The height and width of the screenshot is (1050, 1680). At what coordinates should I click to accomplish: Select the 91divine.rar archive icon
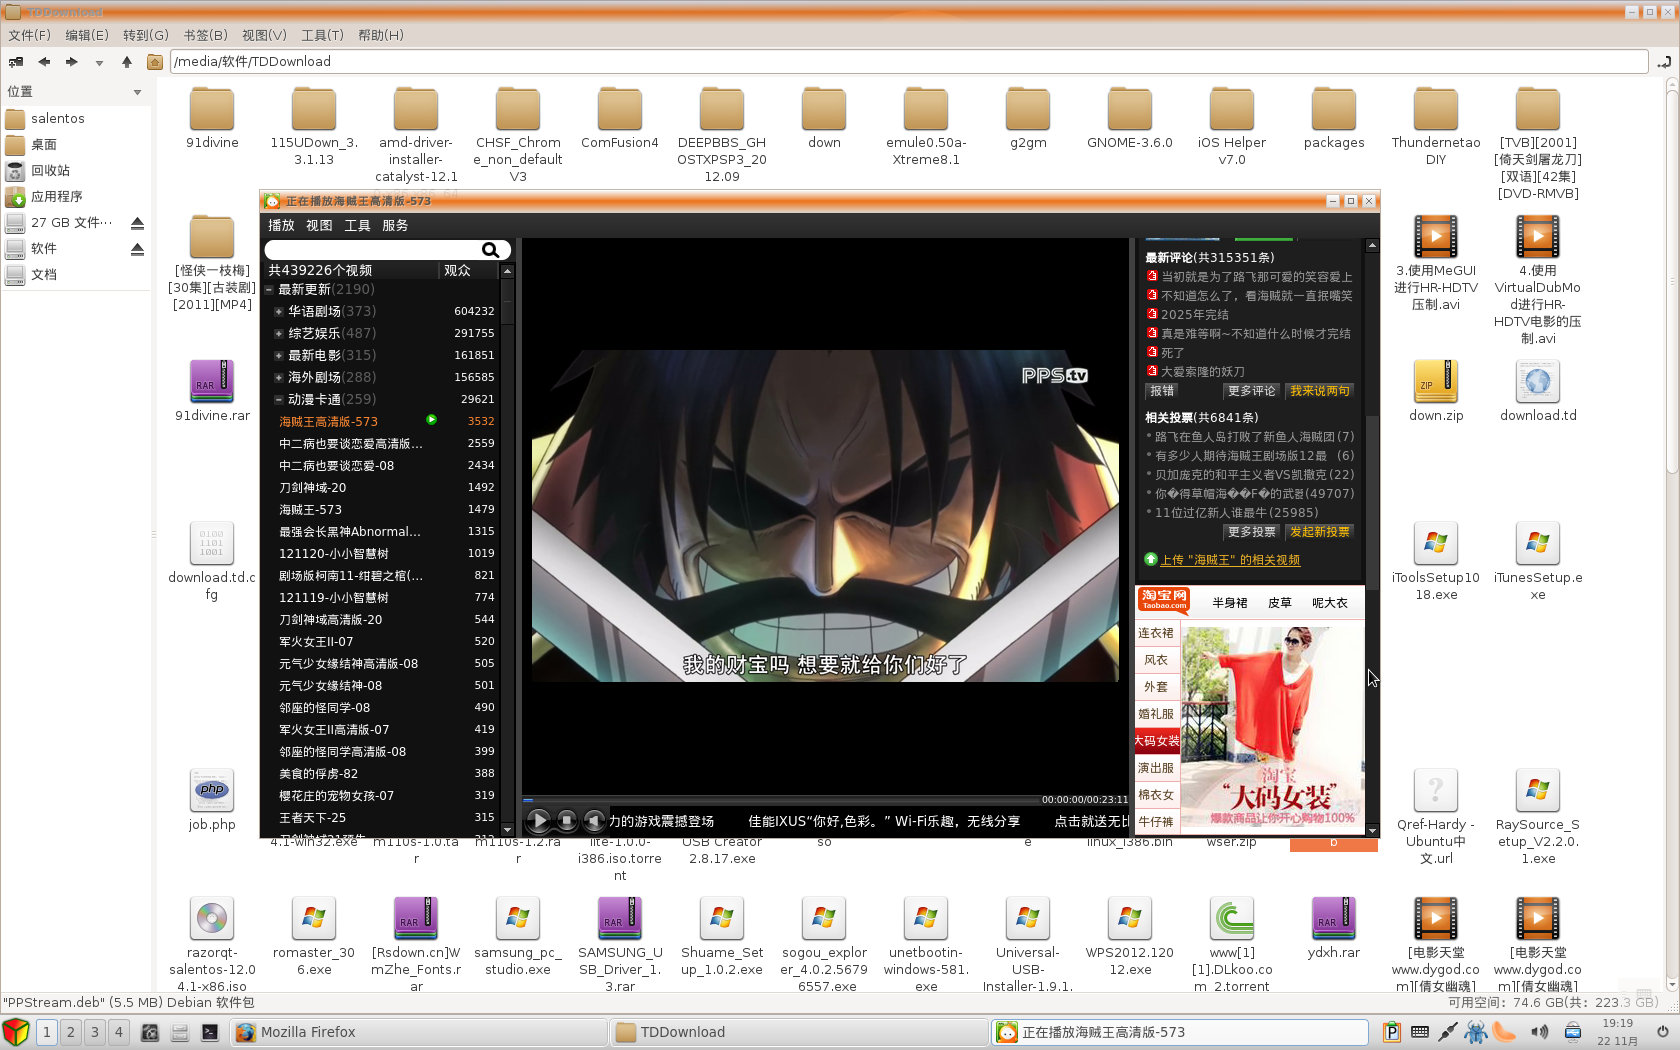coord(212,380)
